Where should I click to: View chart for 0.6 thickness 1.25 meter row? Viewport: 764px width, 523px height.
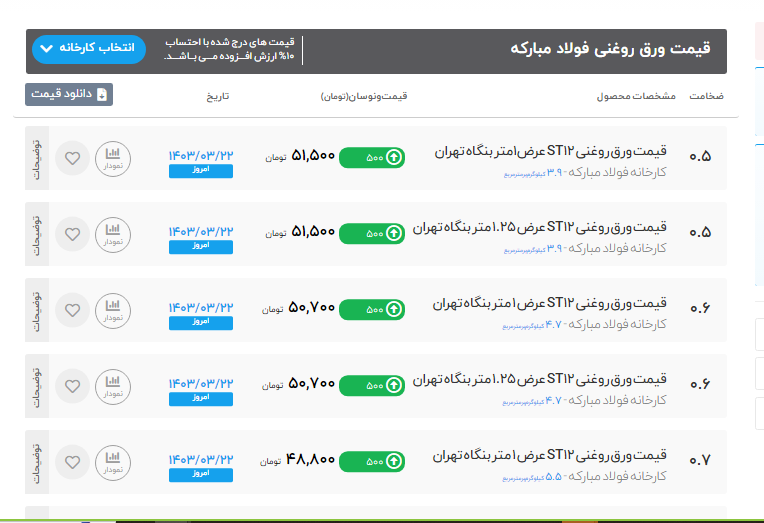pos(112,386)
